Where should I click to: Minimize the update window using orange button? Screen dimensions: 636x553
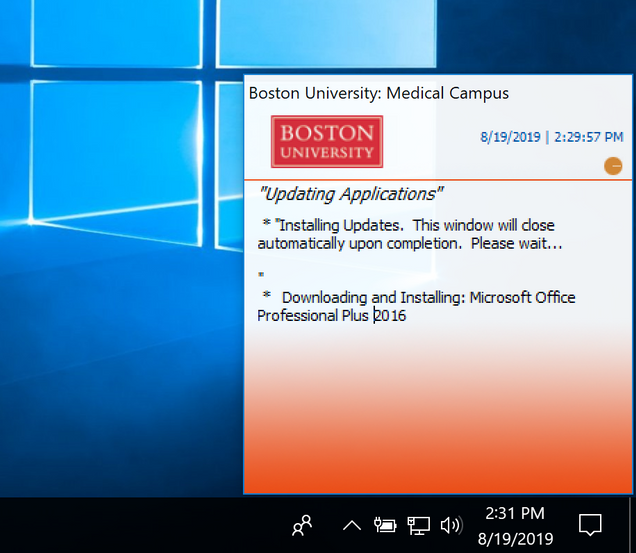click(x=613, y=166)
